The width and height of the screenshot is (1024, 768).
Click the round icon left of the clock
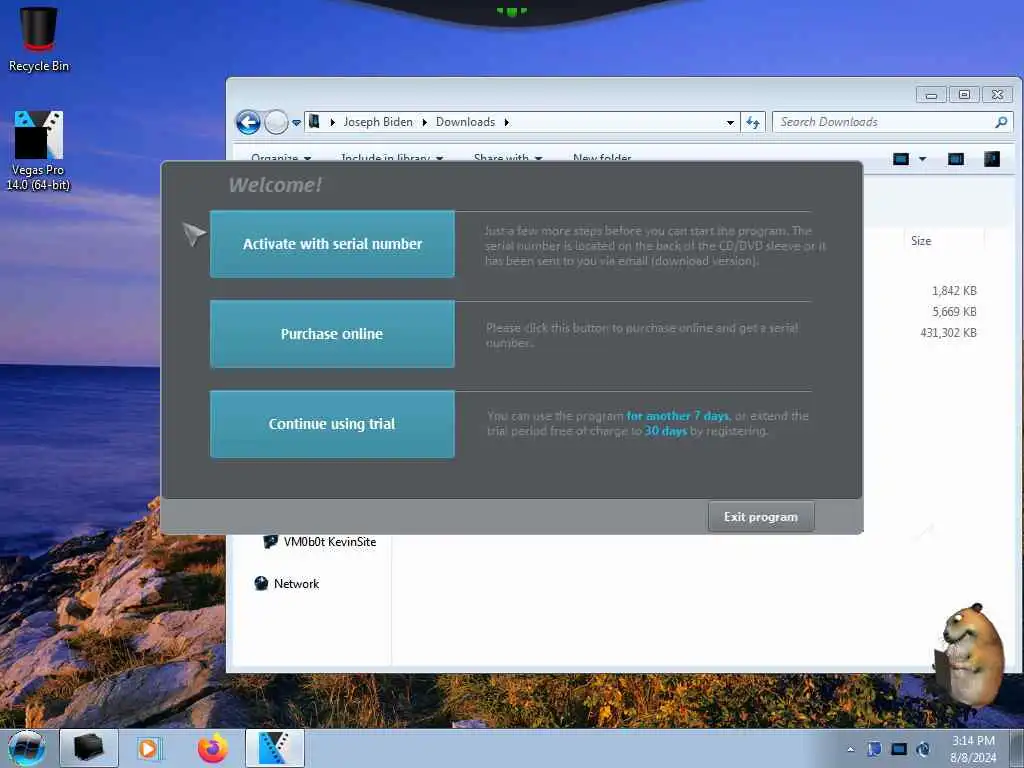click(x=923, y=749)
